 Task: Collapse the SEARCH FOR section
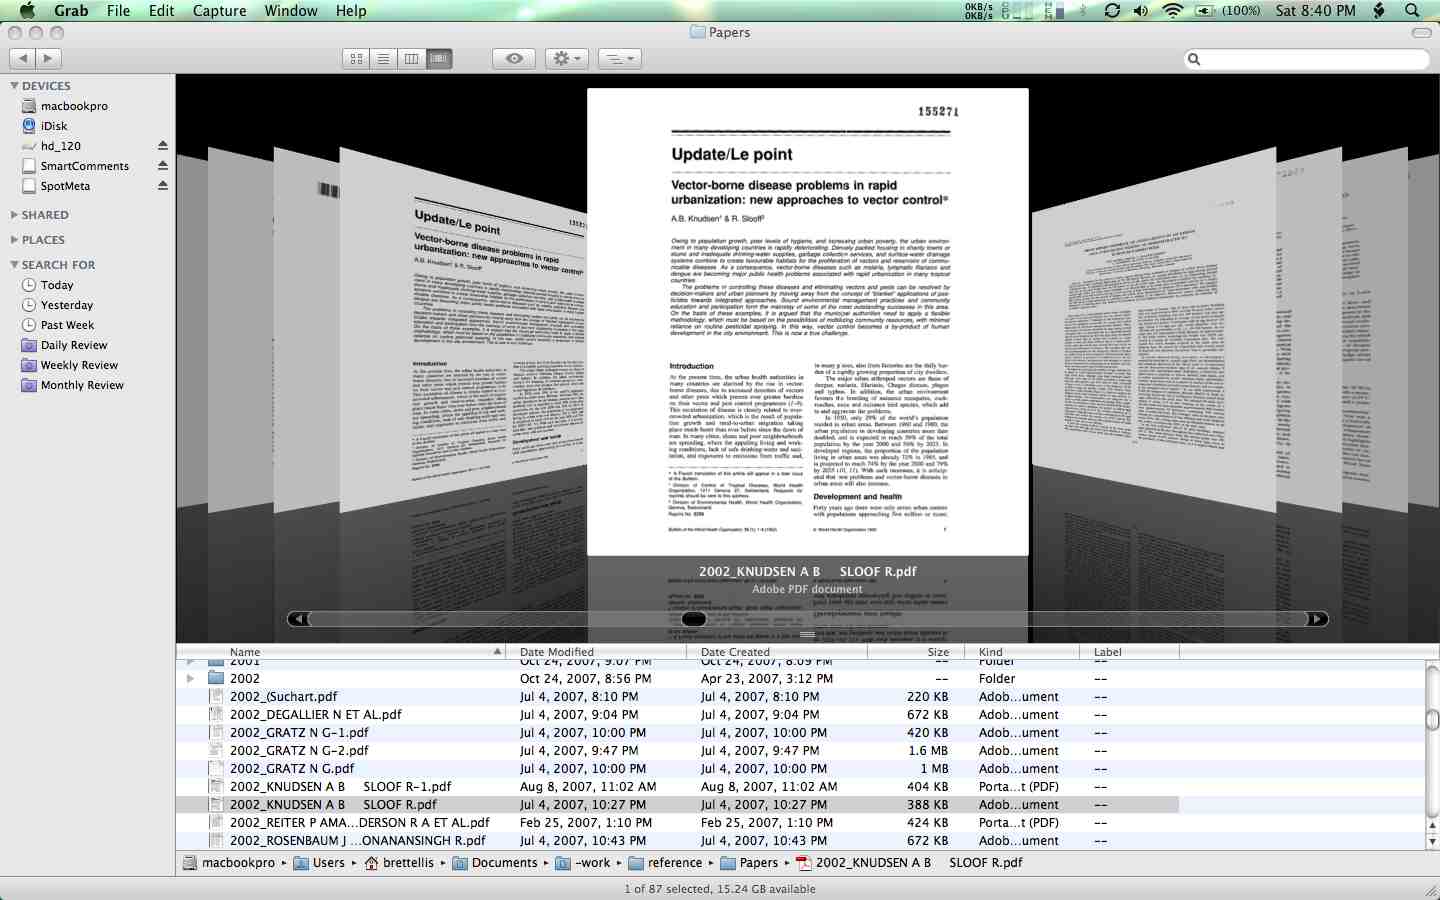(14, 265)
